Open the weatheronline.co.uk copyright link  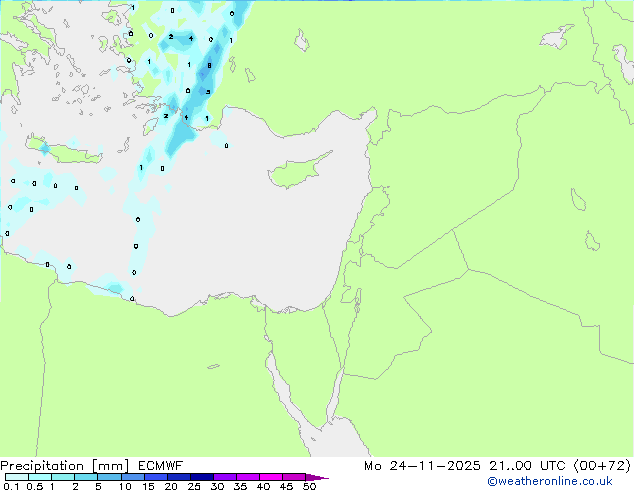[550, 481]
